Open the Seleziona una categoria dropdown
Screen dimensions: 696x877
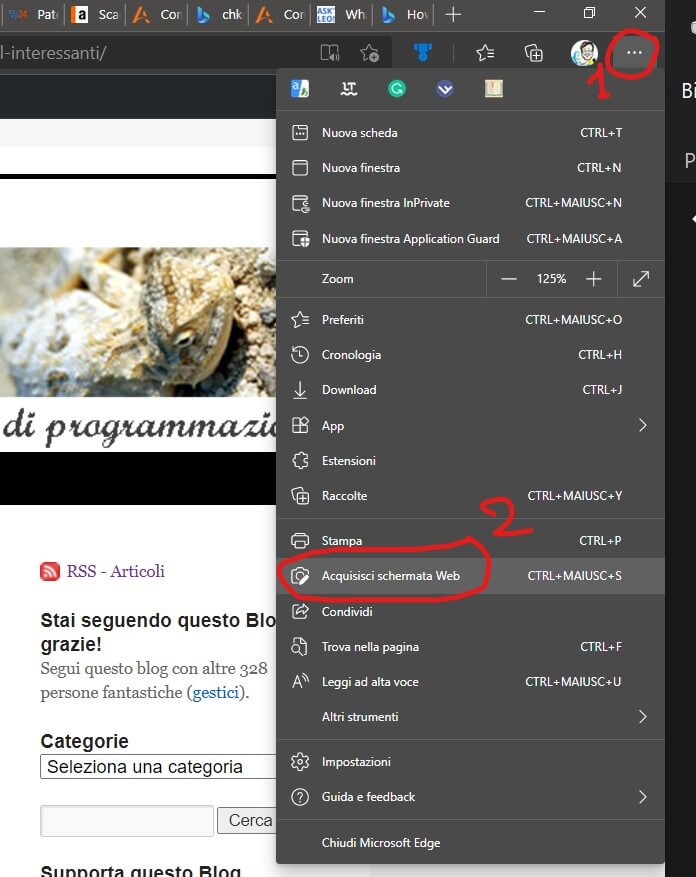[x=158, y=767]
